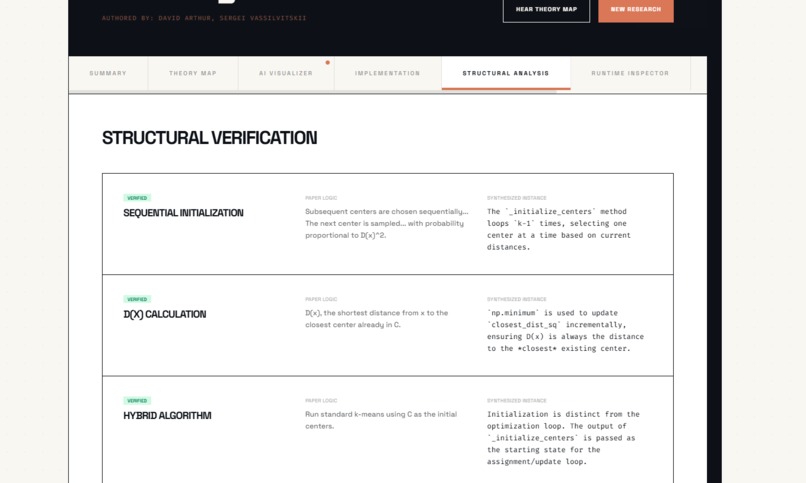Switch to the Theory Map tab
The width and height of the screenshot is (806, 483).
193,73
